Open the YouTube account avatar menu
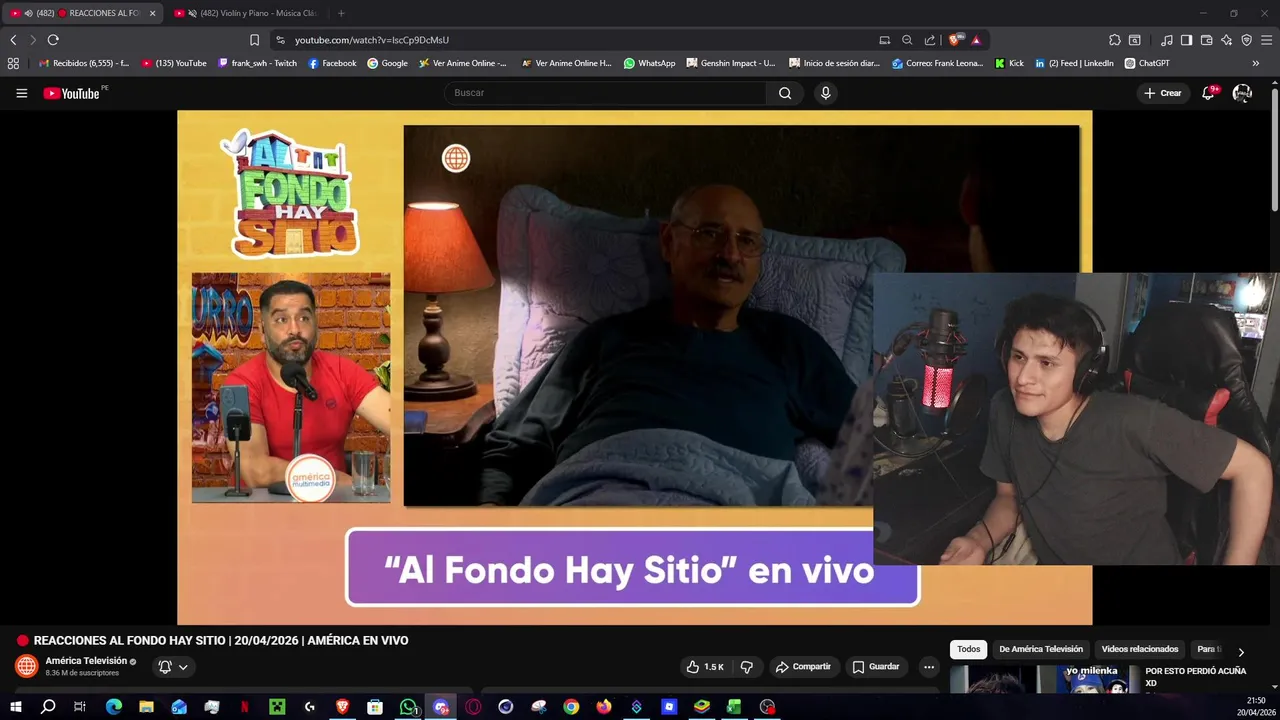The width and height of the screenshot is (1280, 720). coord(1242,93)
